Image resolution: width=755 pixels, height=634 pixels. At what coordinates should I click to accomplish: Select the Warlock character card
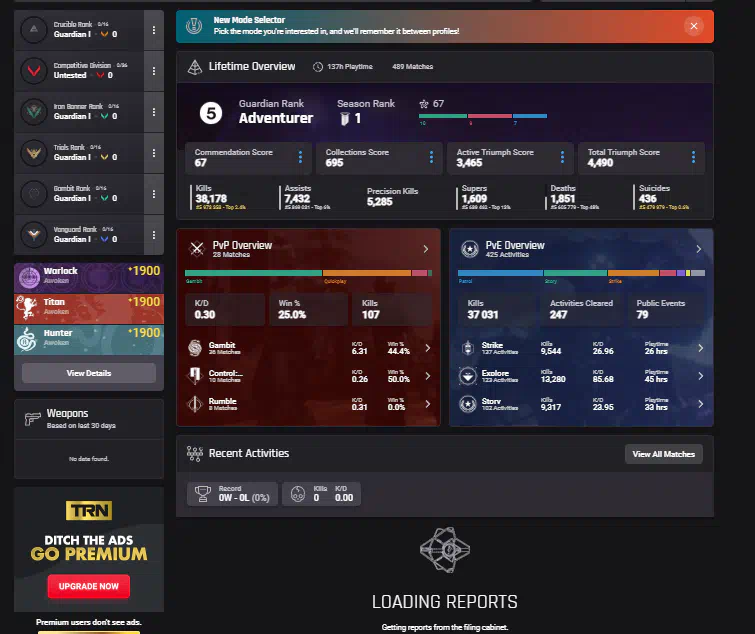pyautogui.click(x=89, y=278)
